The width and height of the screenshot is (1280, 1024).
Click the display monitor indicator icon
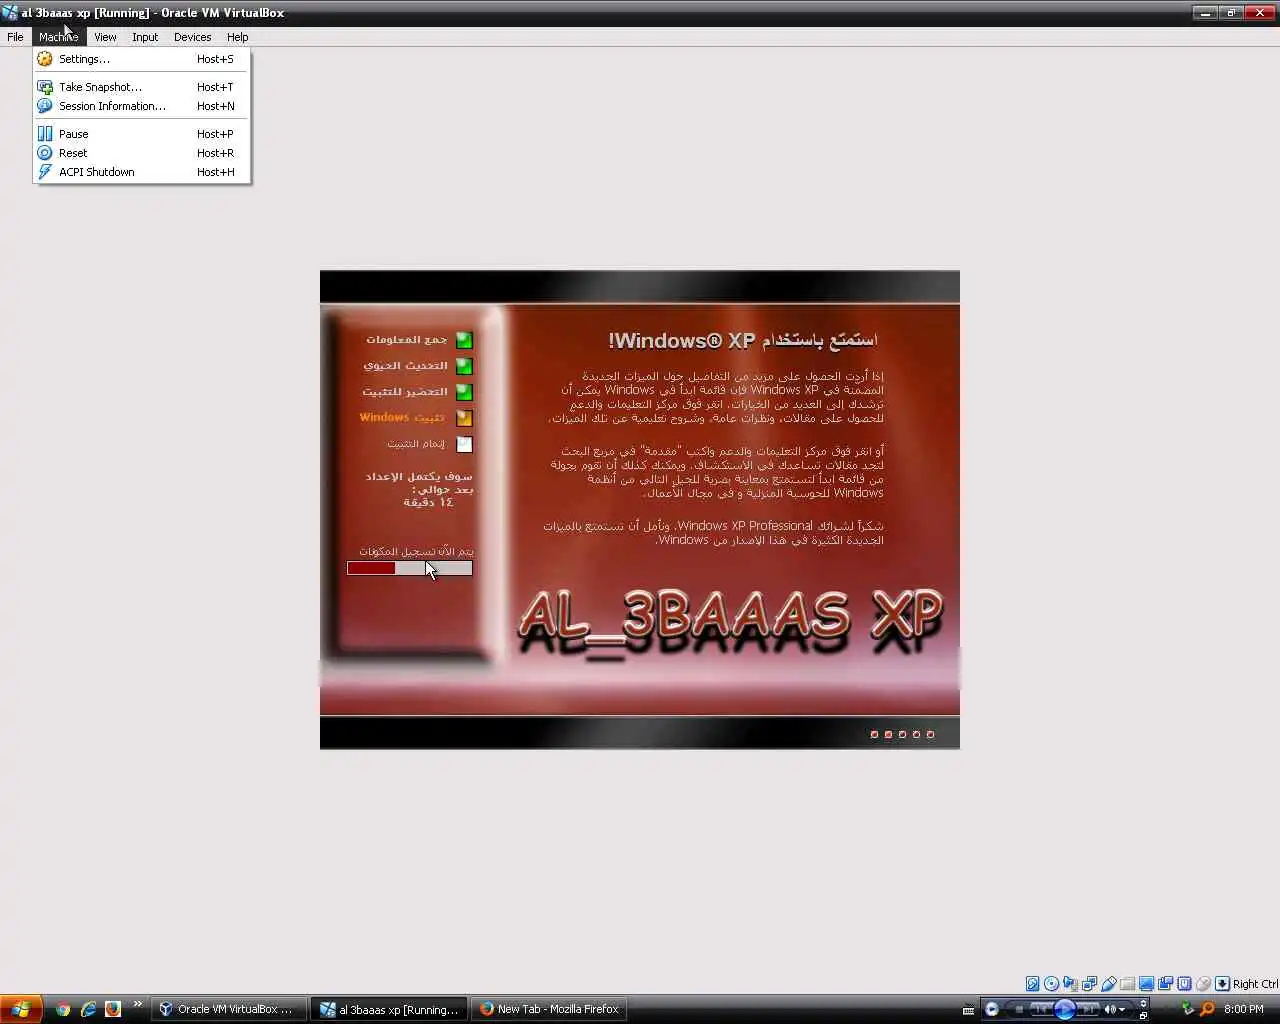pyautogui.click(x=1146, y=984)
